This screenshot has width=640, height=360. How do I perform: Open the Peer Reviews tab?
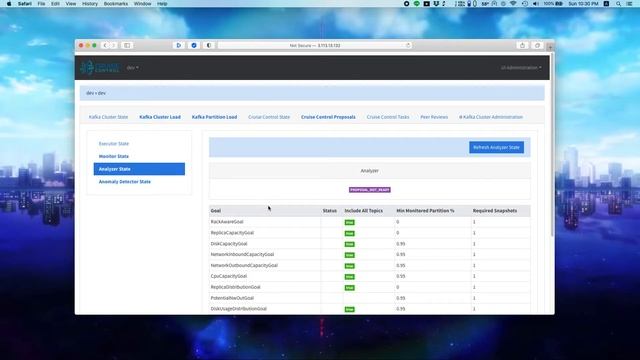pos(434,117)
